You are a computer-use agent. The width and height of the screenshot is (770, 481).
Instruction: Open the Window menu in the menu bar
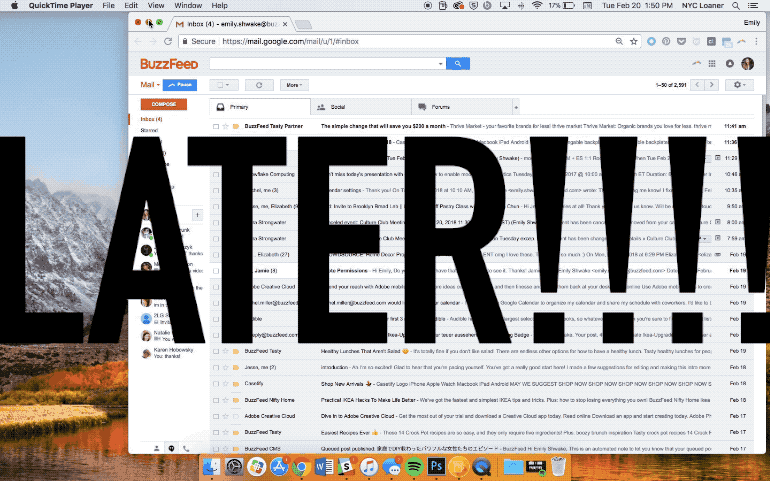pyautogui.click(x=188, y=5)
